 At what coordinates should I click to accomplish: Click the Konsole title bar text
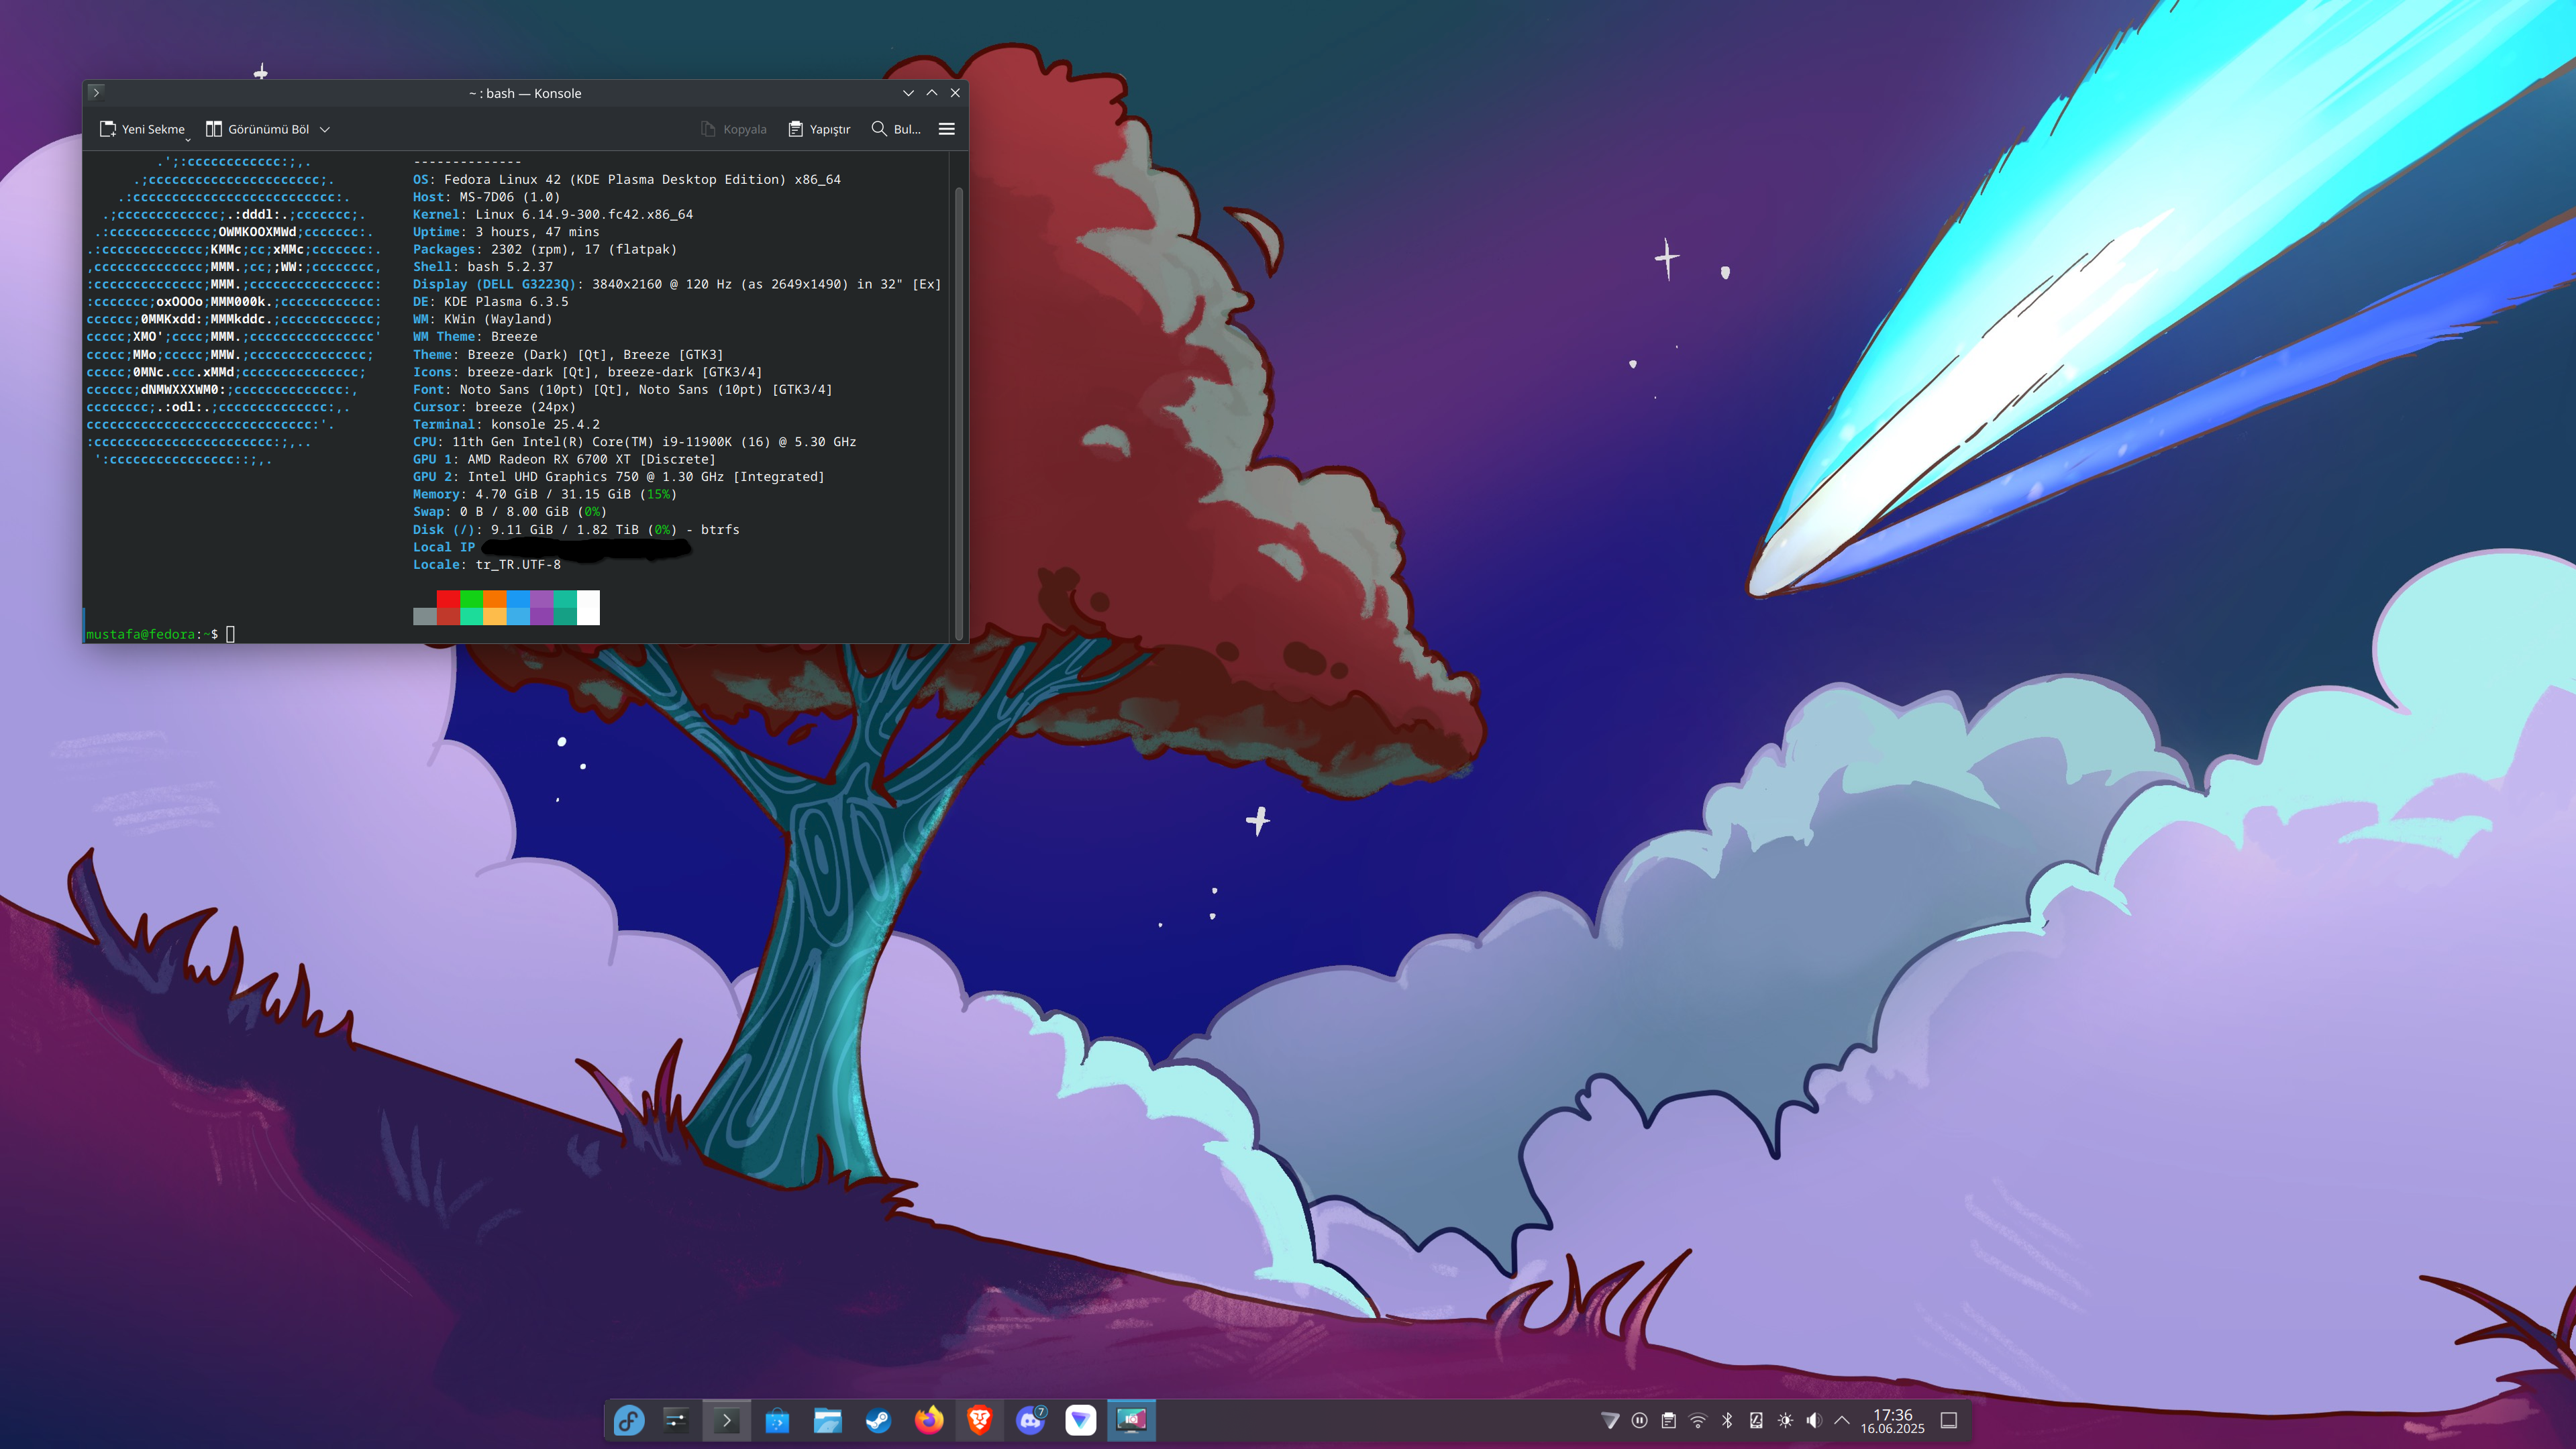coord(525,93)
